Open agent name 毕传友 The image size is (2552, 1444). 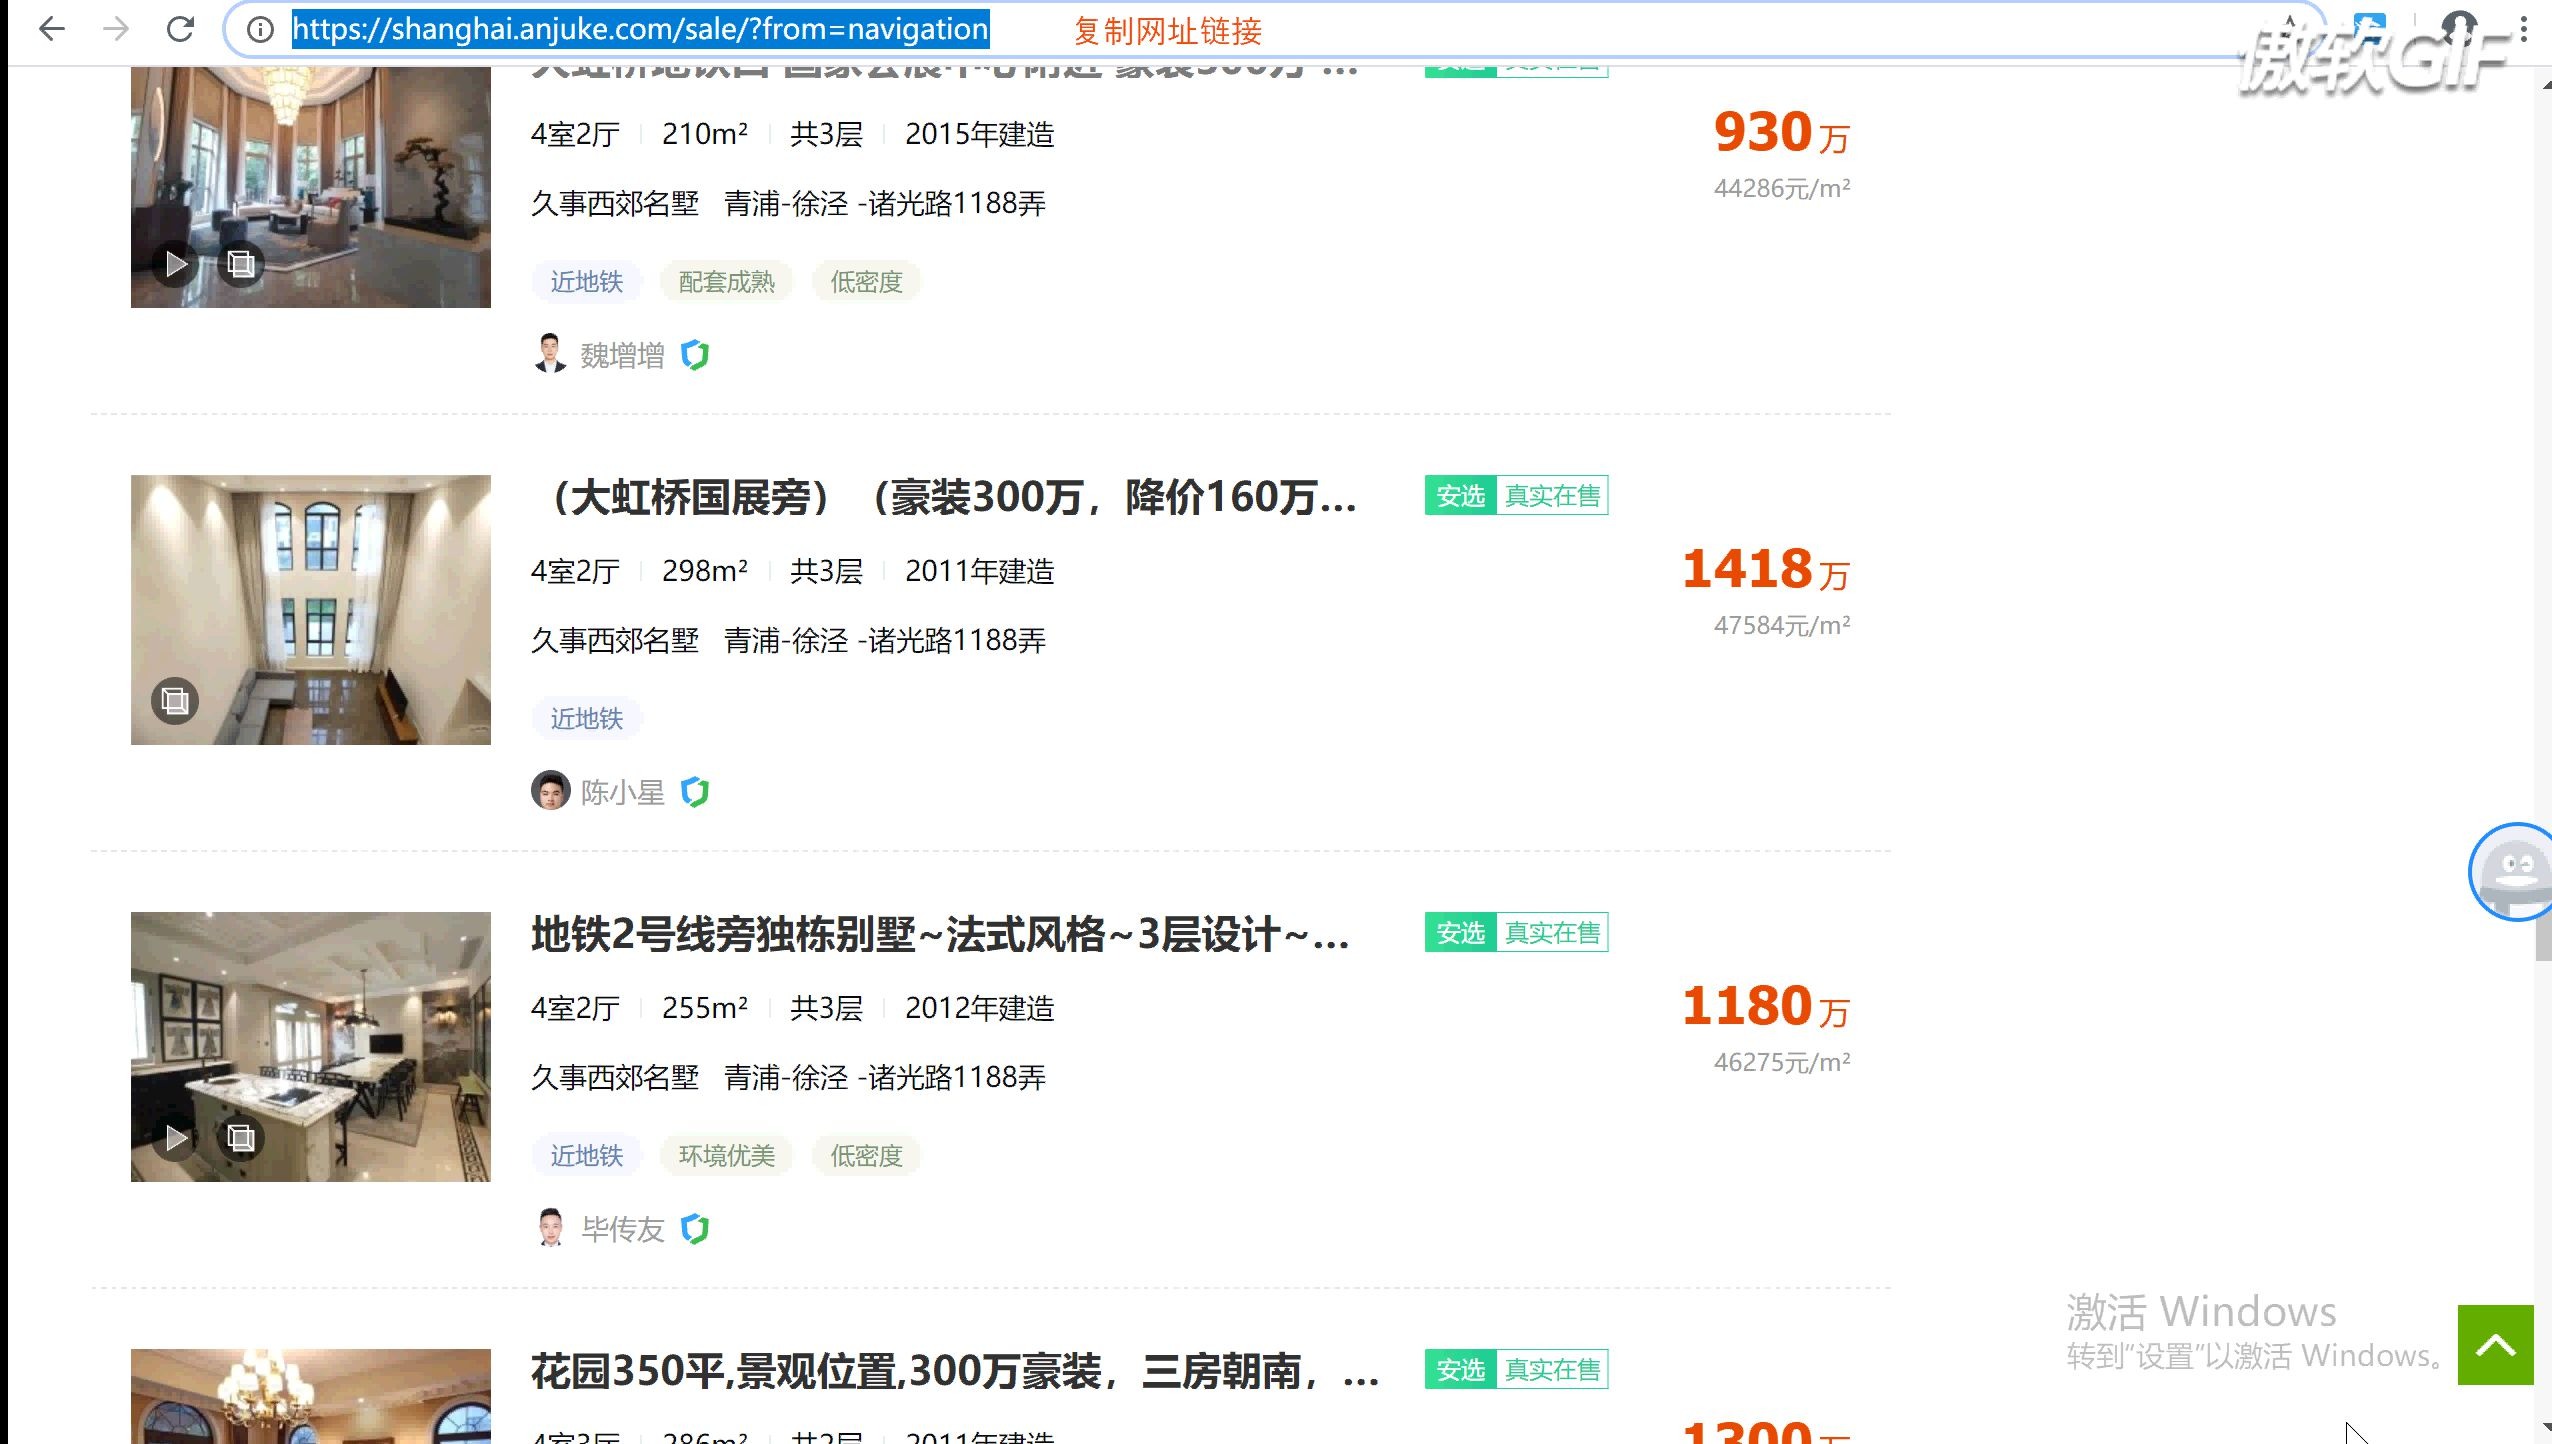coord(622,1229)
